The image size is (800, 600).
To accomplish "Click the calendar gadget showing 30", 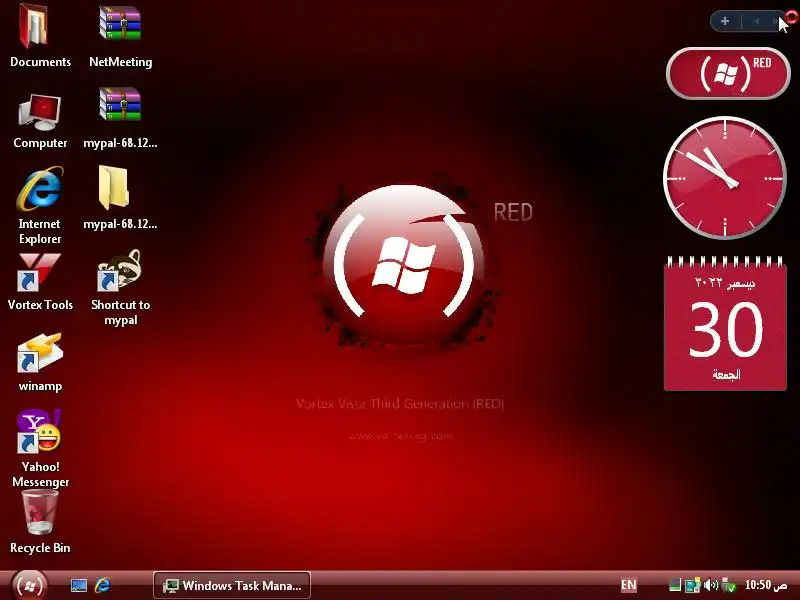I will 725,324.
